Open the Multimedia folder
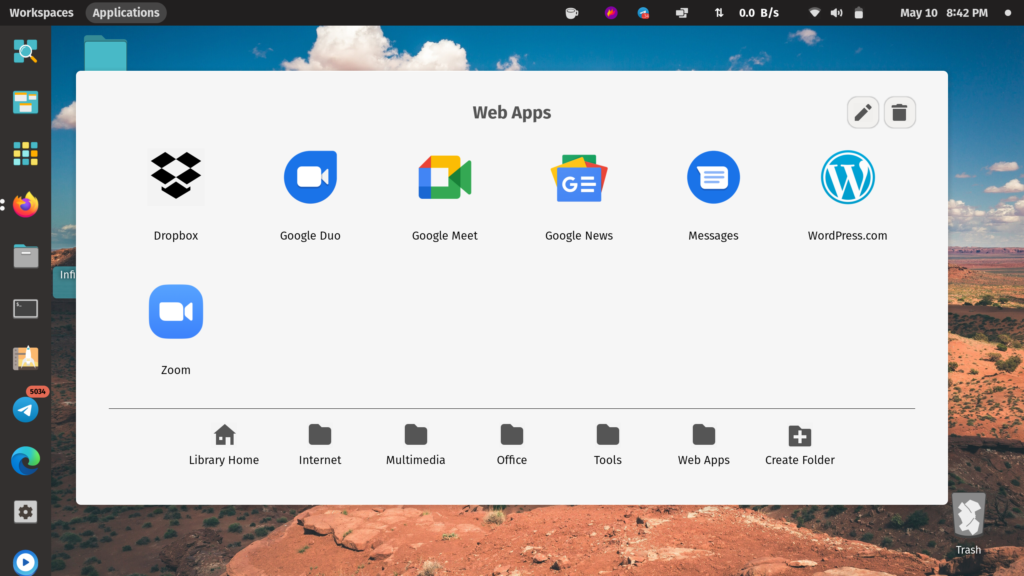 [415, 445]
